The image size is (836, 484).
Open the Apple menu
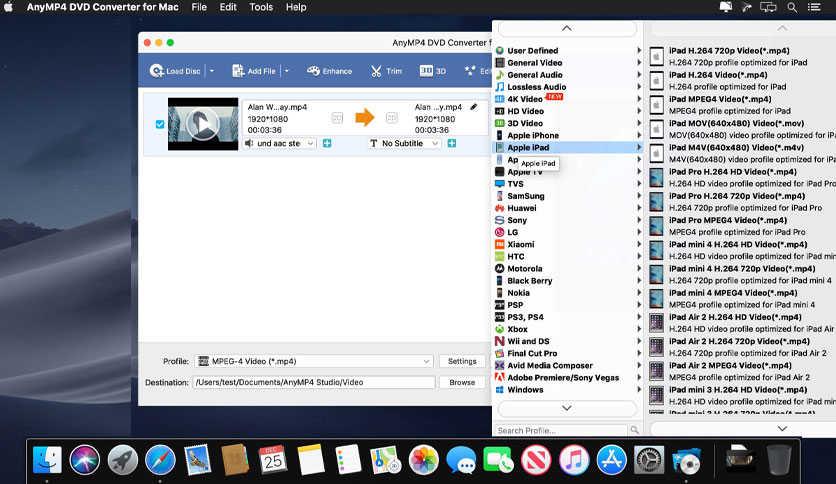tap(9, 7)
